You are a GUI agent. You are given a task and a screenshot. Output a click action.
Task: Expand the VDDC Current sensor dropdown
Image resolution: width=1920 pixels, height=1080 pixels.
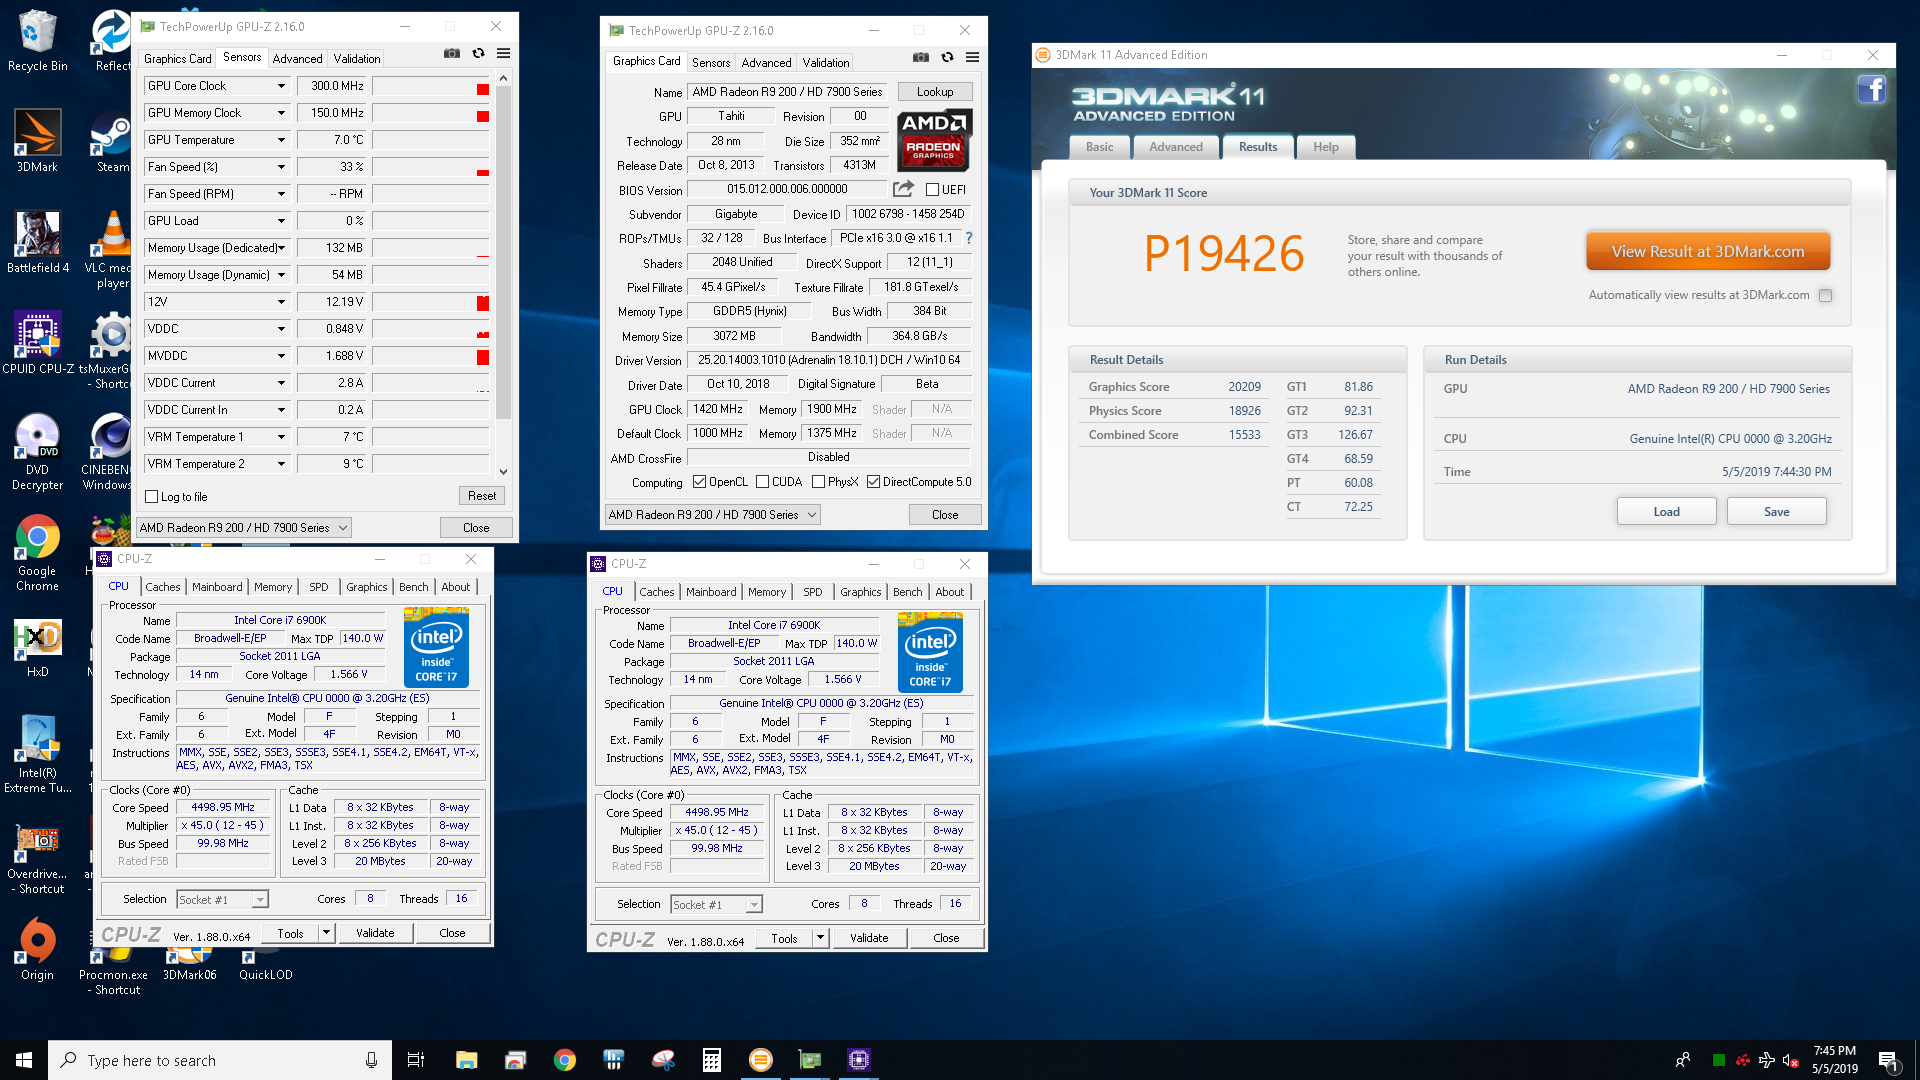[x=281, y=383]
